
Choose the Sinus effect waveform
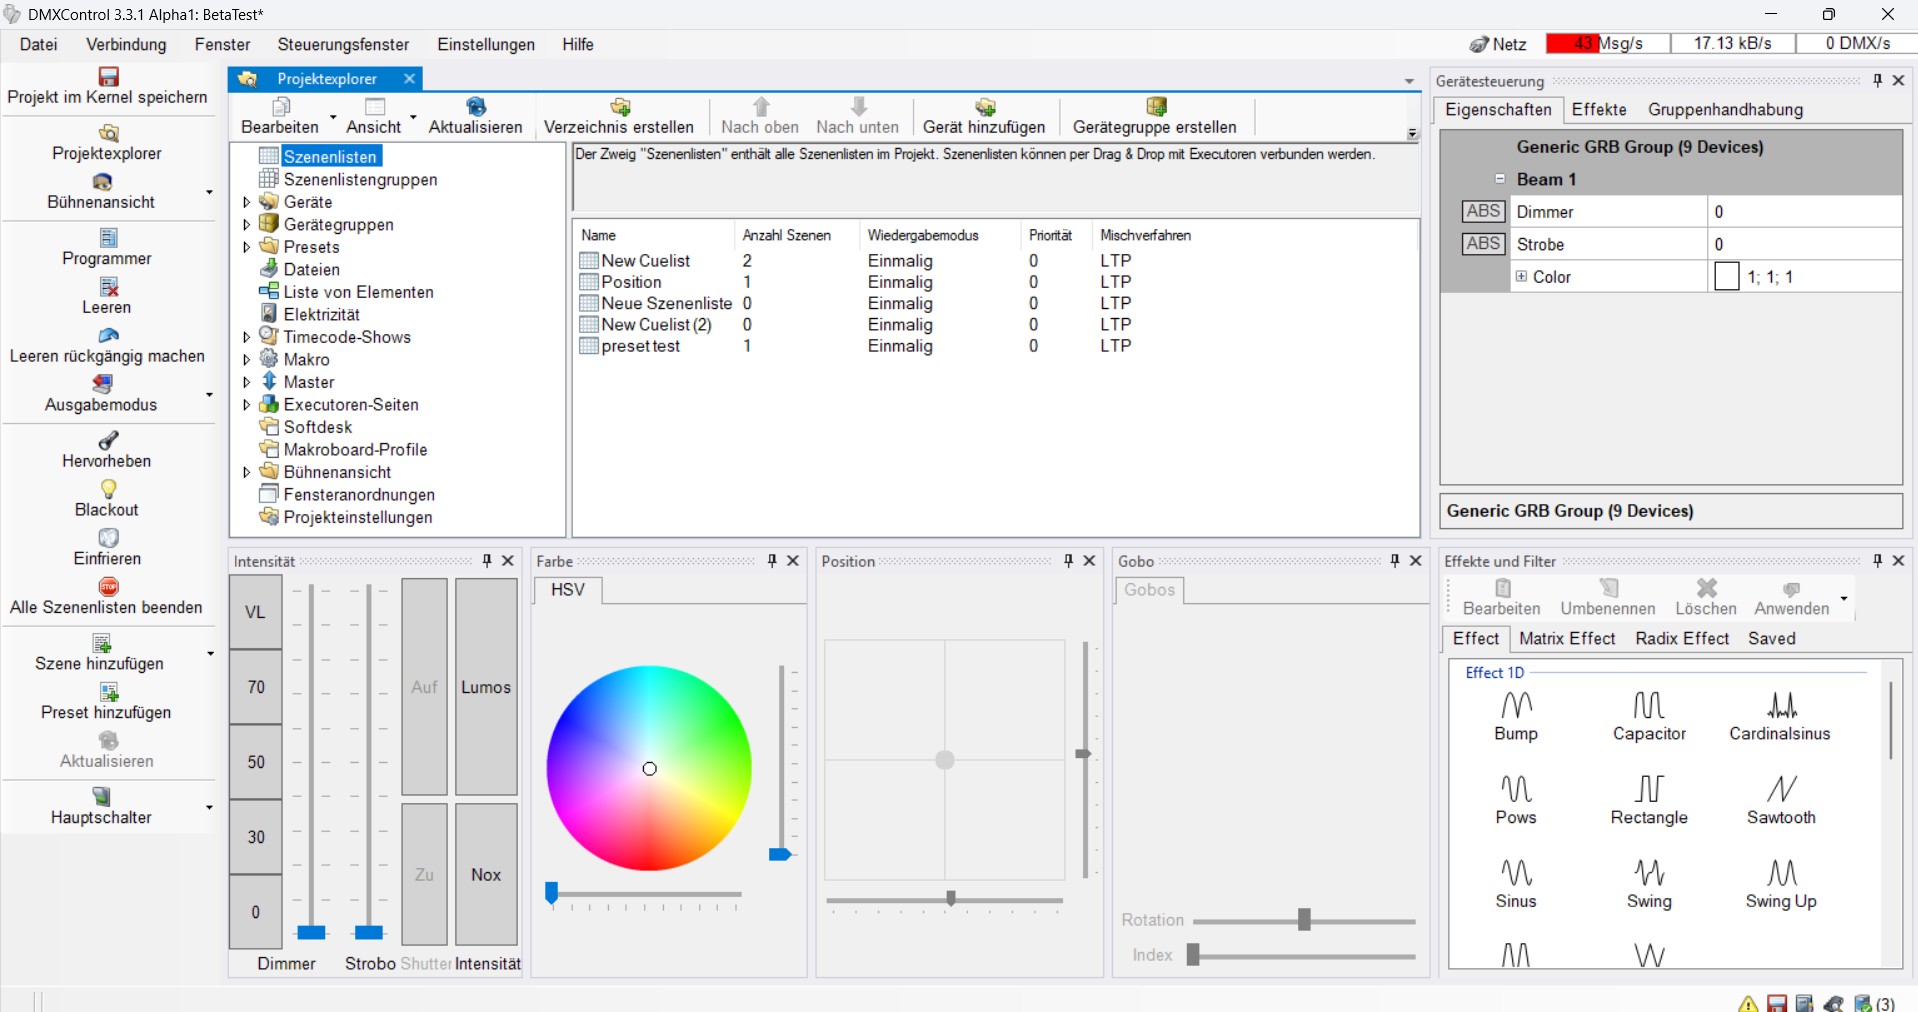click(1515, 873)
